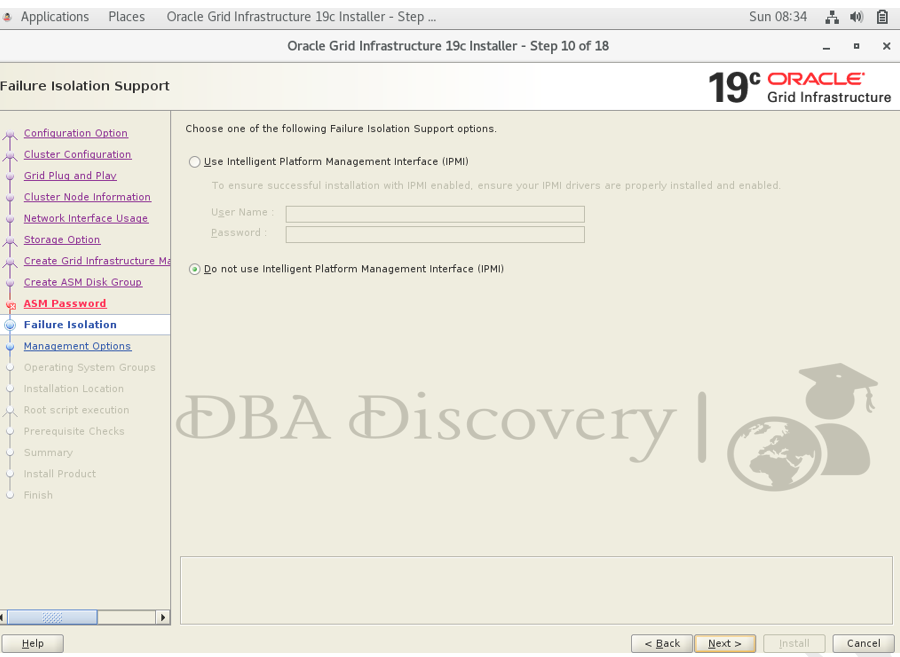Maximize the installer window
The image size is (900, 657).
coord(856,46)
